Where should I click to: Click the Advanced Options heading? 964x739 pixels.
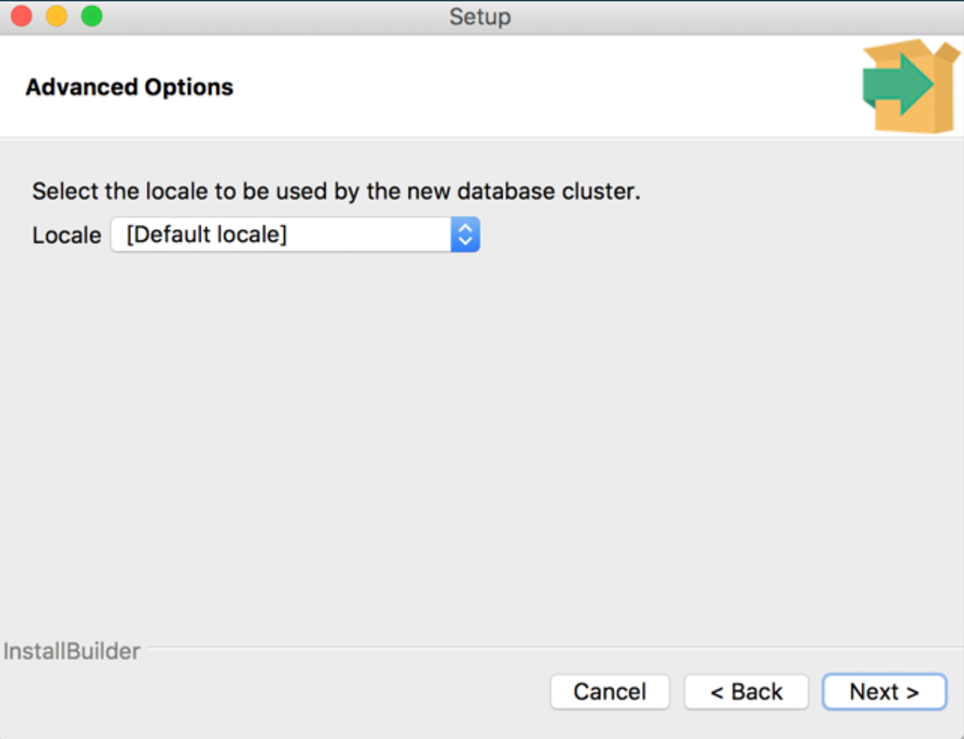point(129,87)
